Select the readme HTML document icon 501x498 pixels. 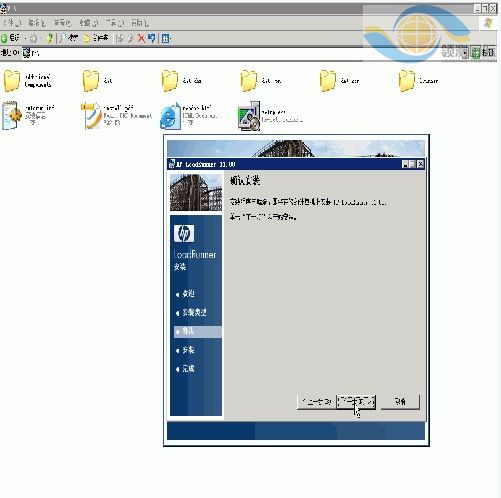170,116
